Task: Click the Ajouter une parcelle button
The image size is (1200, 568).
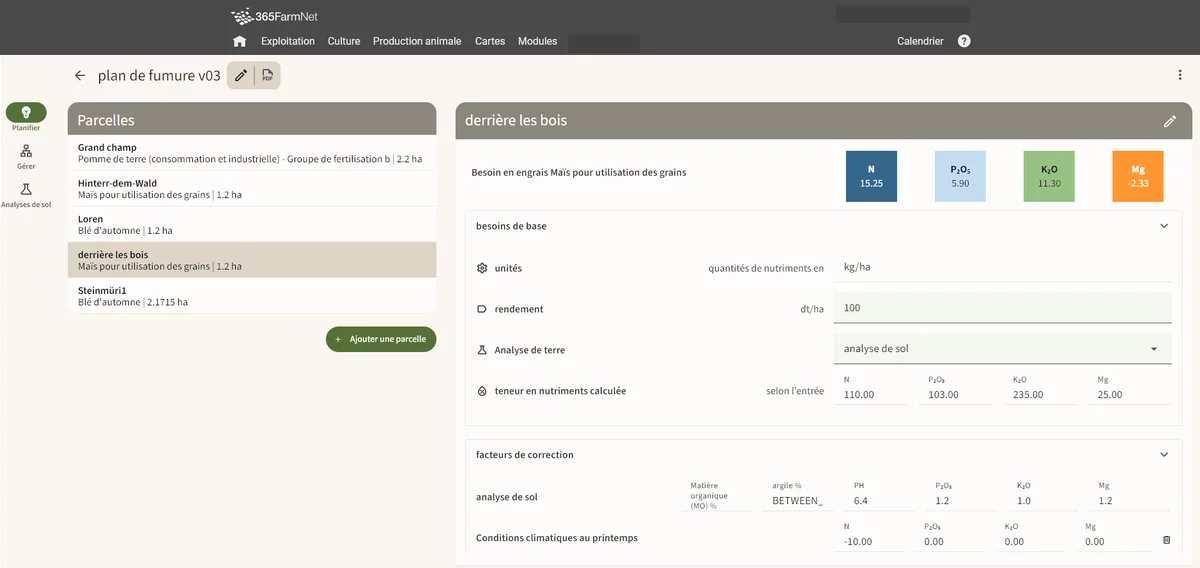Action: (x=381, y=339)
